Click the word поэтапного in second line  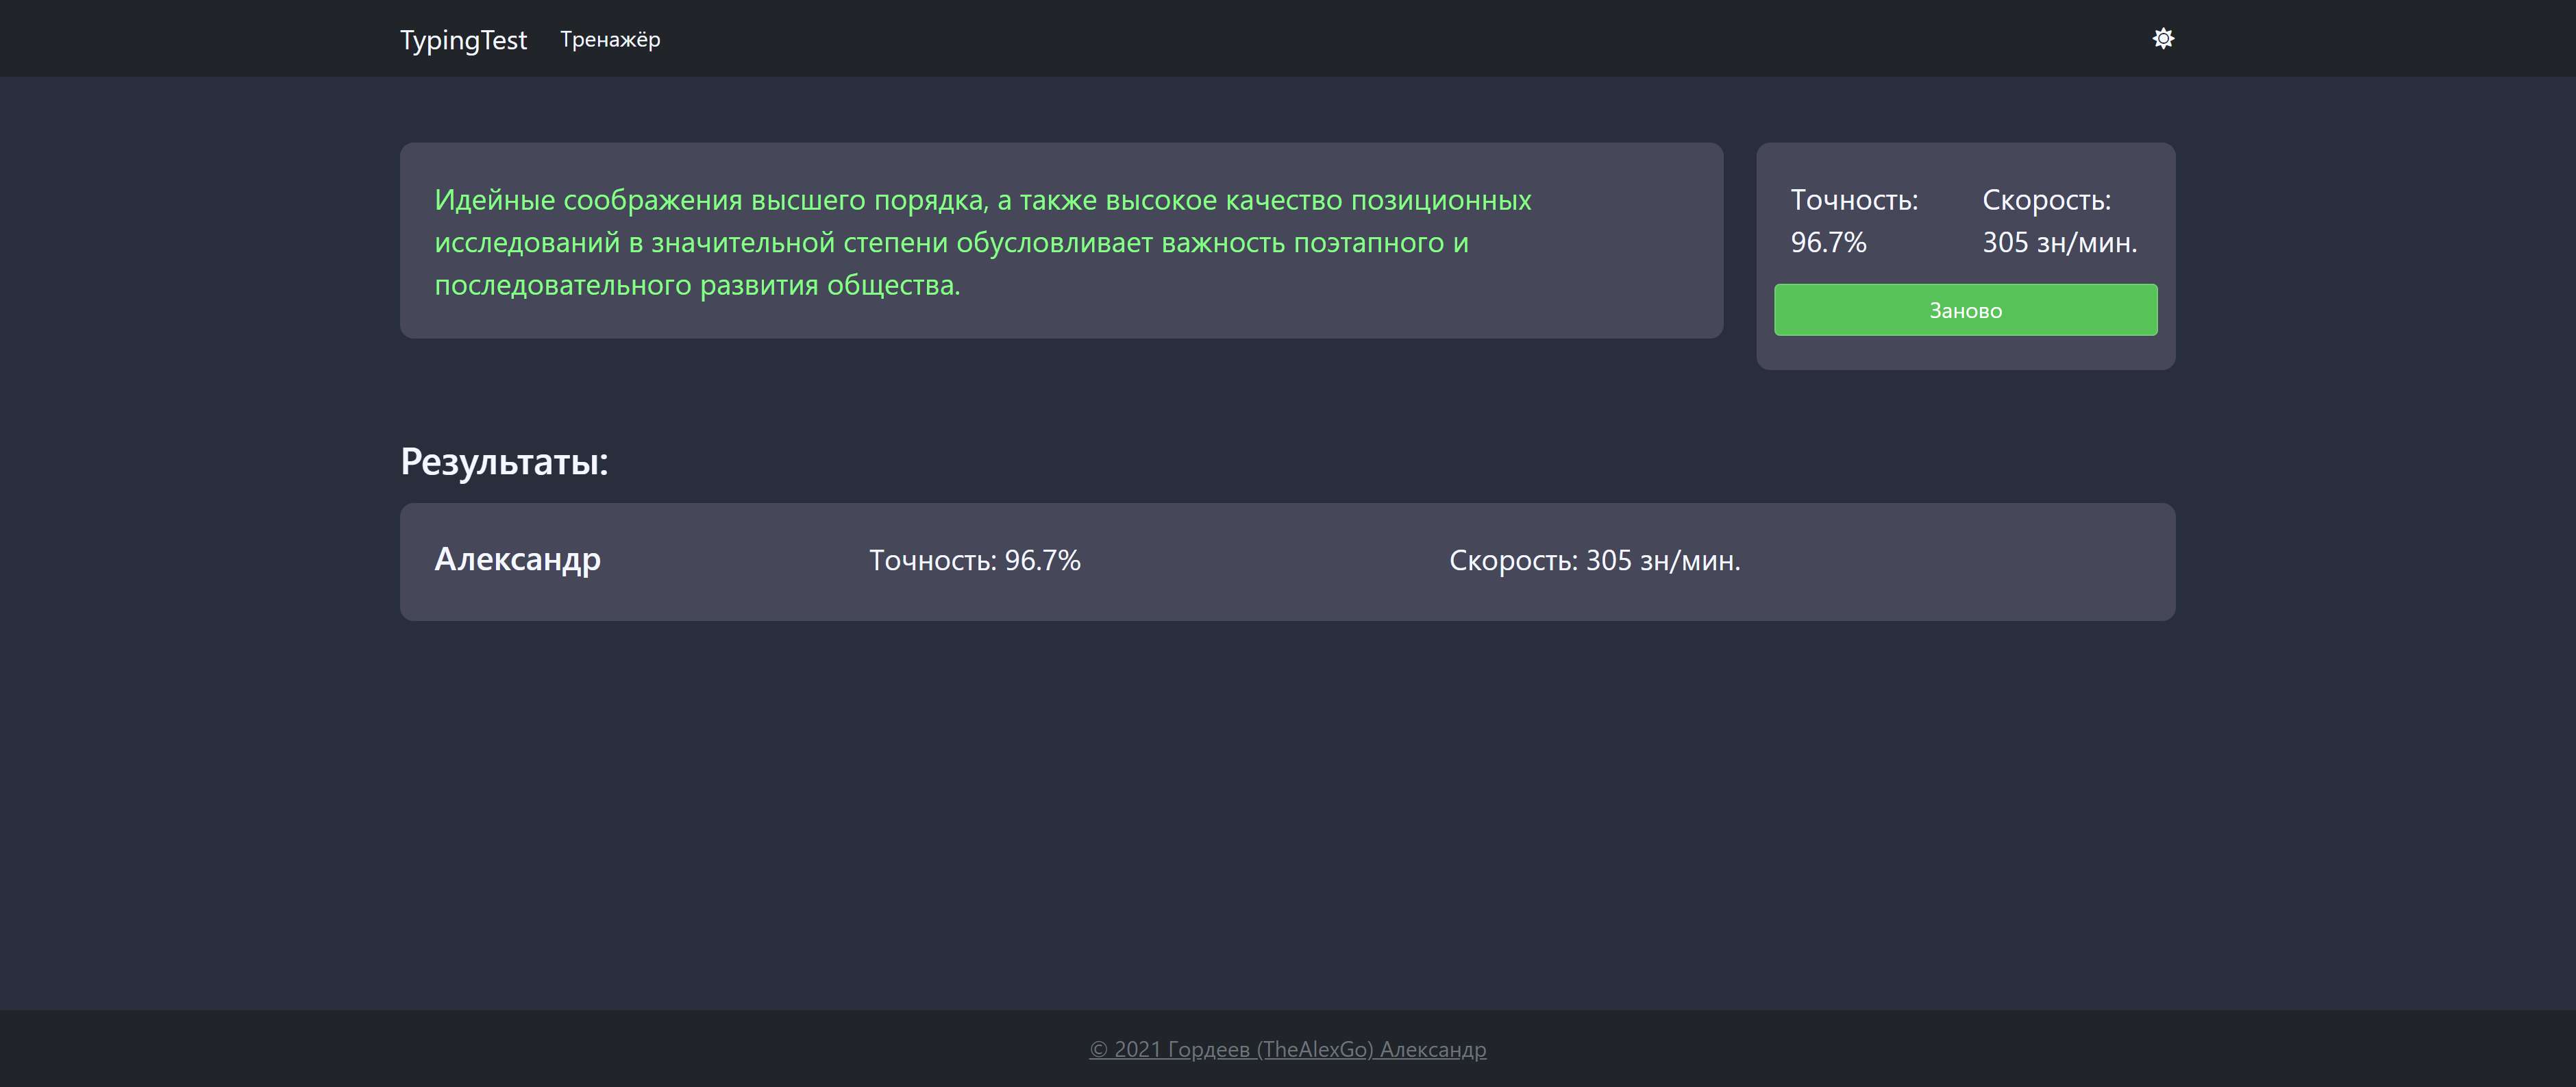(1369, 243)
